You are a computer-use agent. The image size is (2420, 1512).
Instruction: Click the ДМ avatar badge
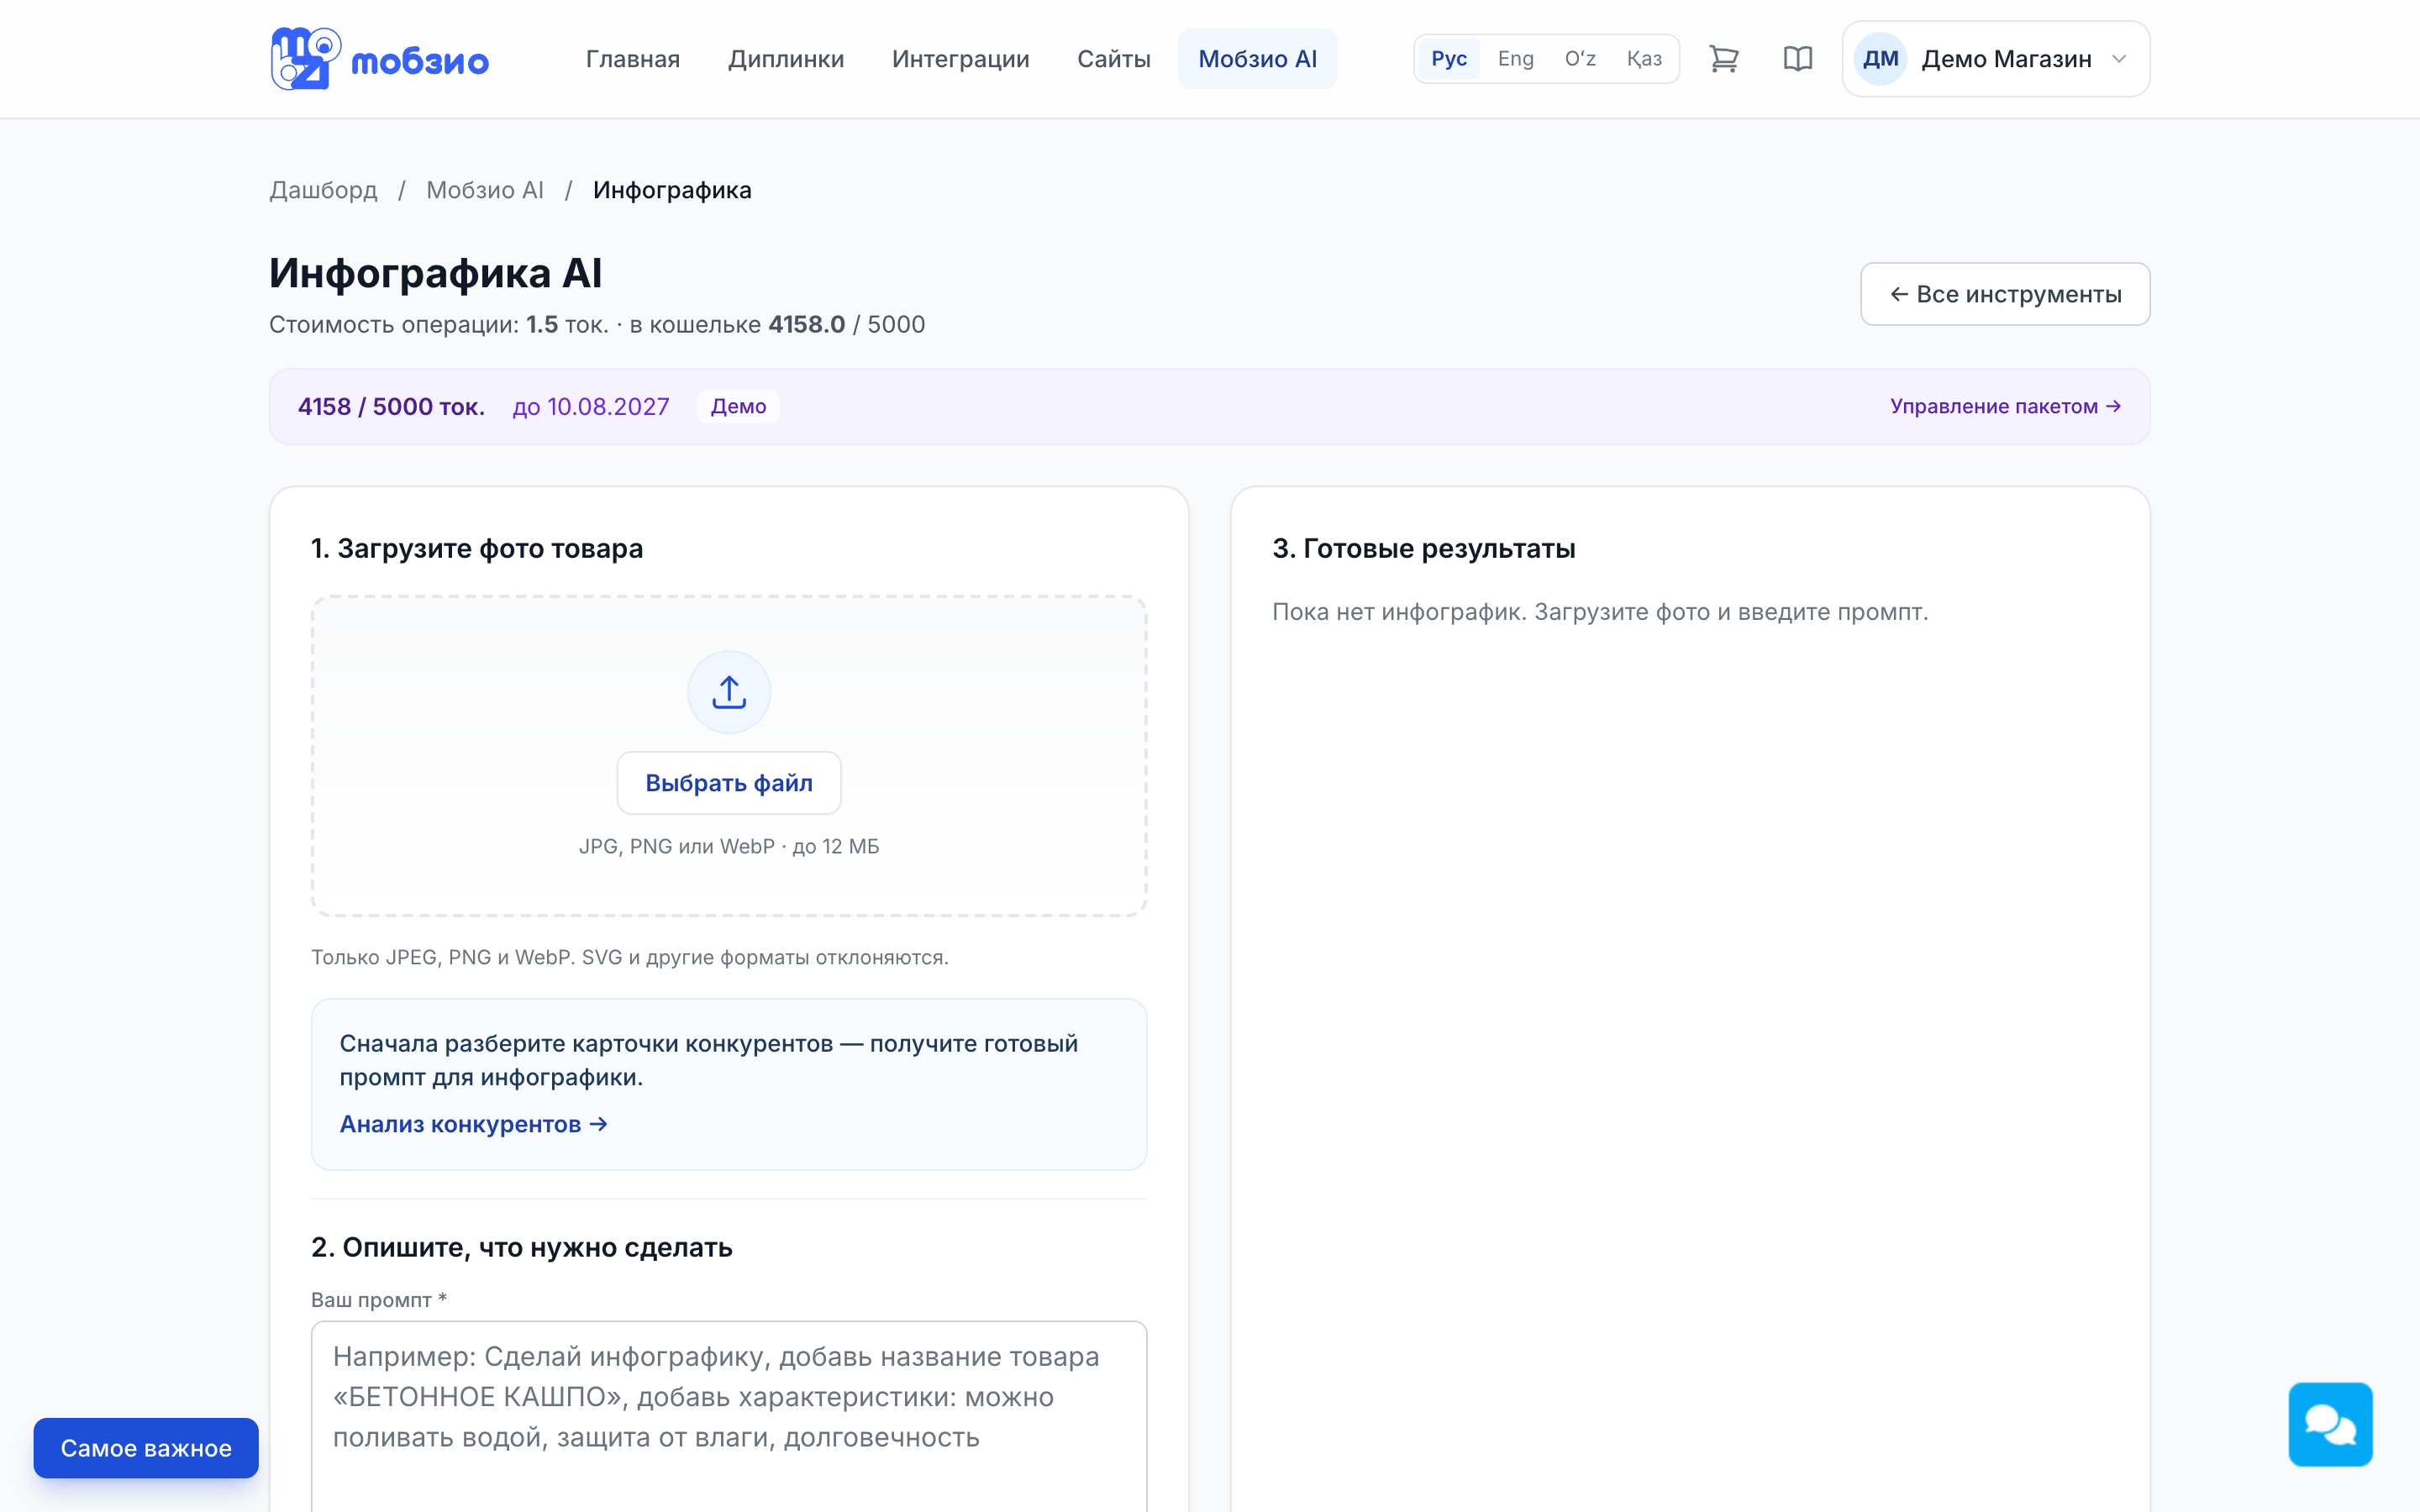(1880, 59)
